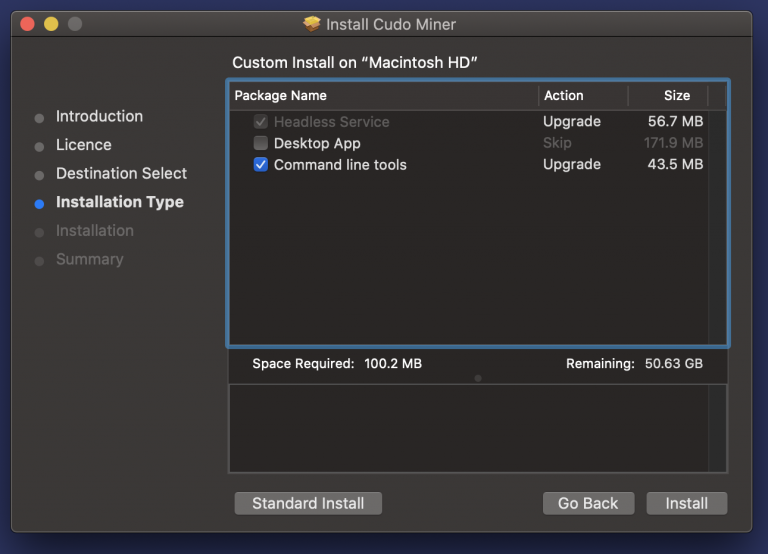The width and height of the screenshot is (768, 554).
Task: Click the blue Installation Type bullet
Action: coord(39,203)
